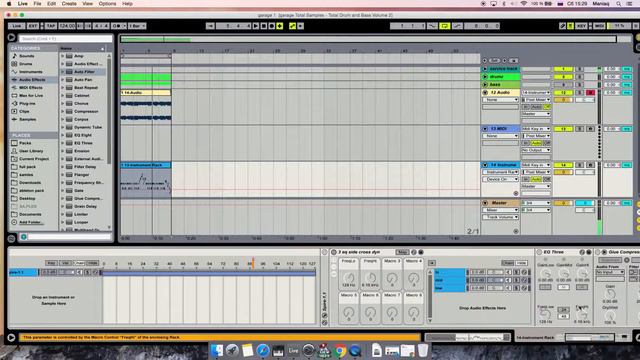
Task: Open the Options menu
Action: tap(107, 4)
